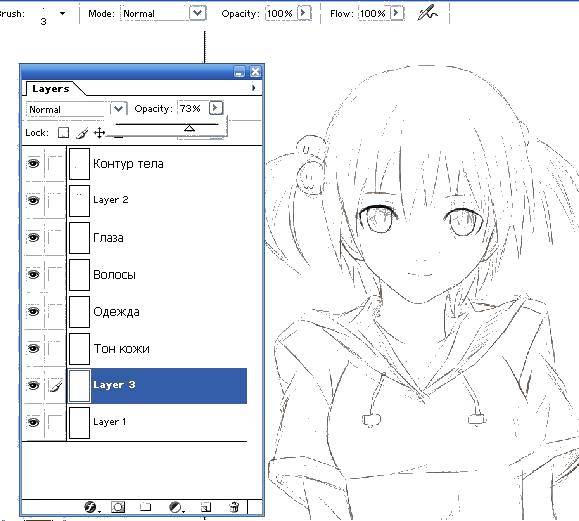The width and height of the screenshot is (579, 521).
Task: Create a new layer group folder
Action: (146, 507)
